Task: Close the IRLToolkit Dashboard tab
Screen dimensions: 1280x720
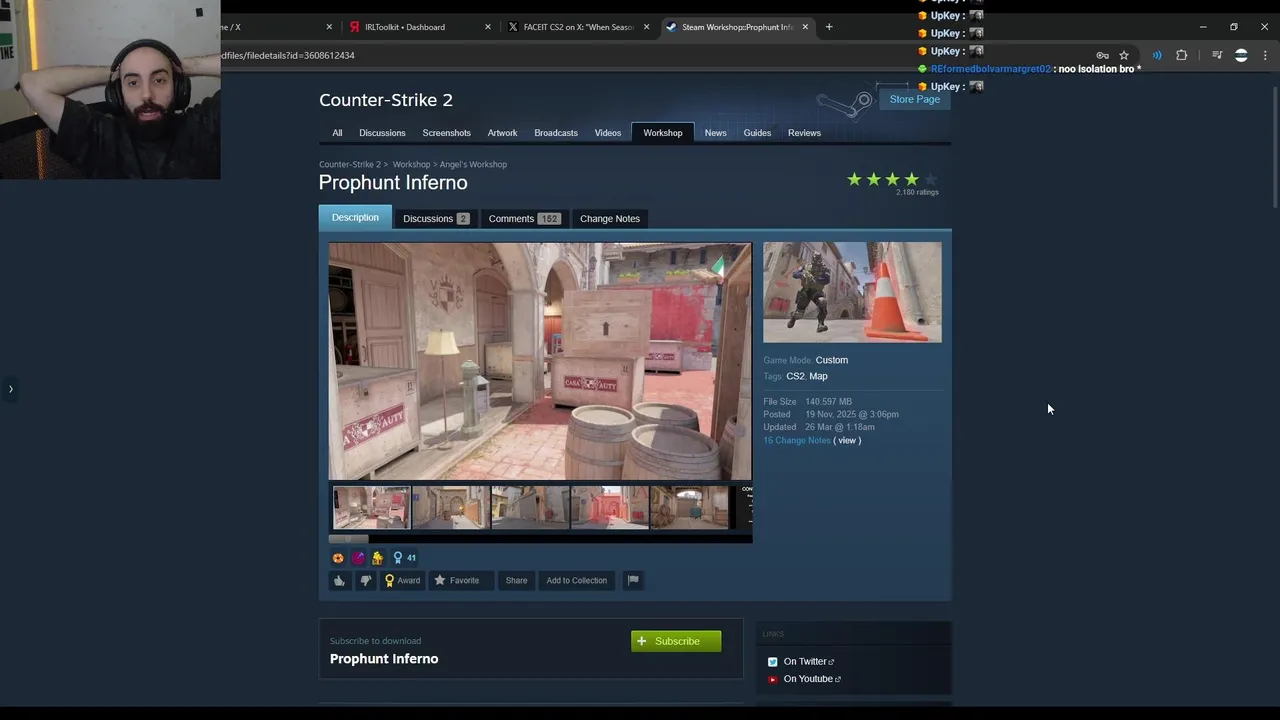Action: point(488,27)
